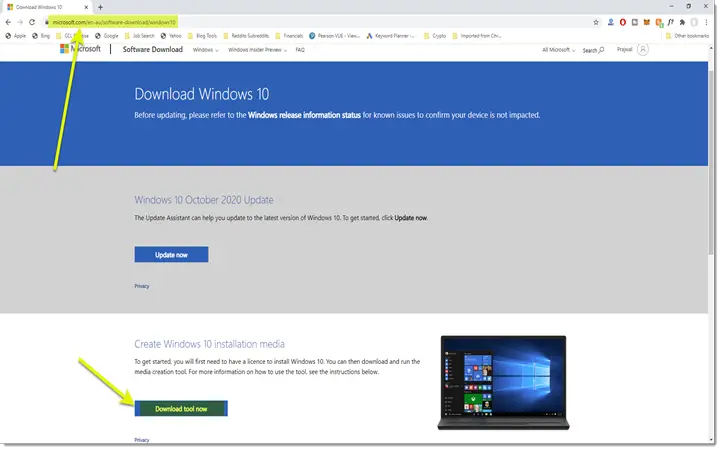Open the red Opera extension icon
The image size is (720, 450).
coord(623,22)
